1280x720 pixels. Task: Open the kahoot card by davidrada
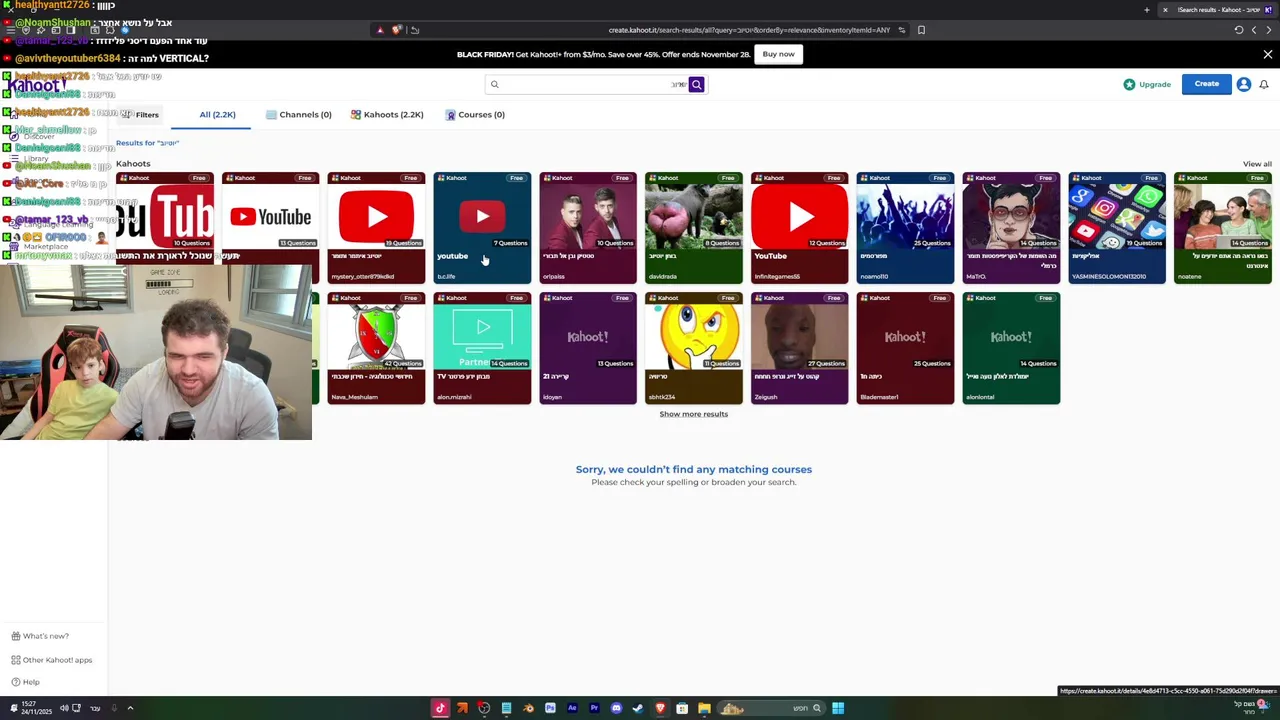pos(694,228)
